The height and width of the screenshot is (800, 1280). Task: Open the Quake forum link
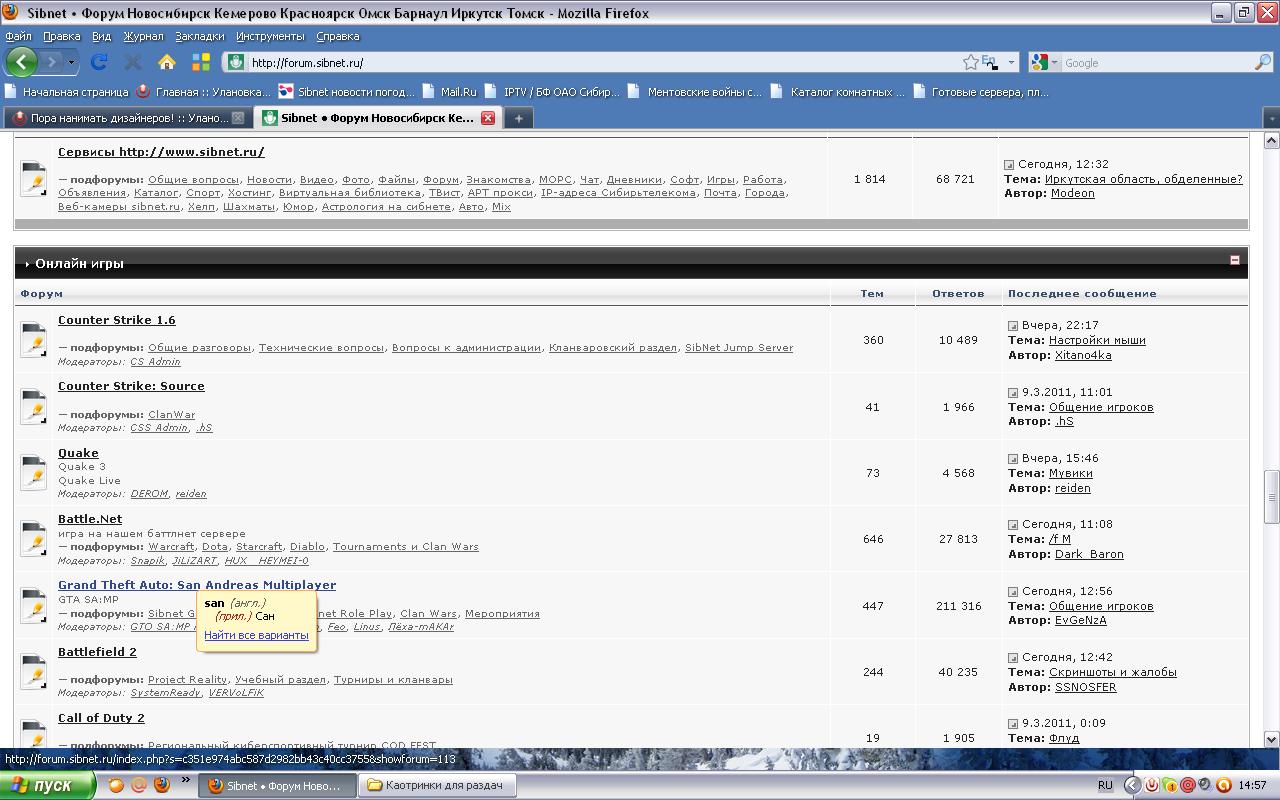click(x=78, y=453)
